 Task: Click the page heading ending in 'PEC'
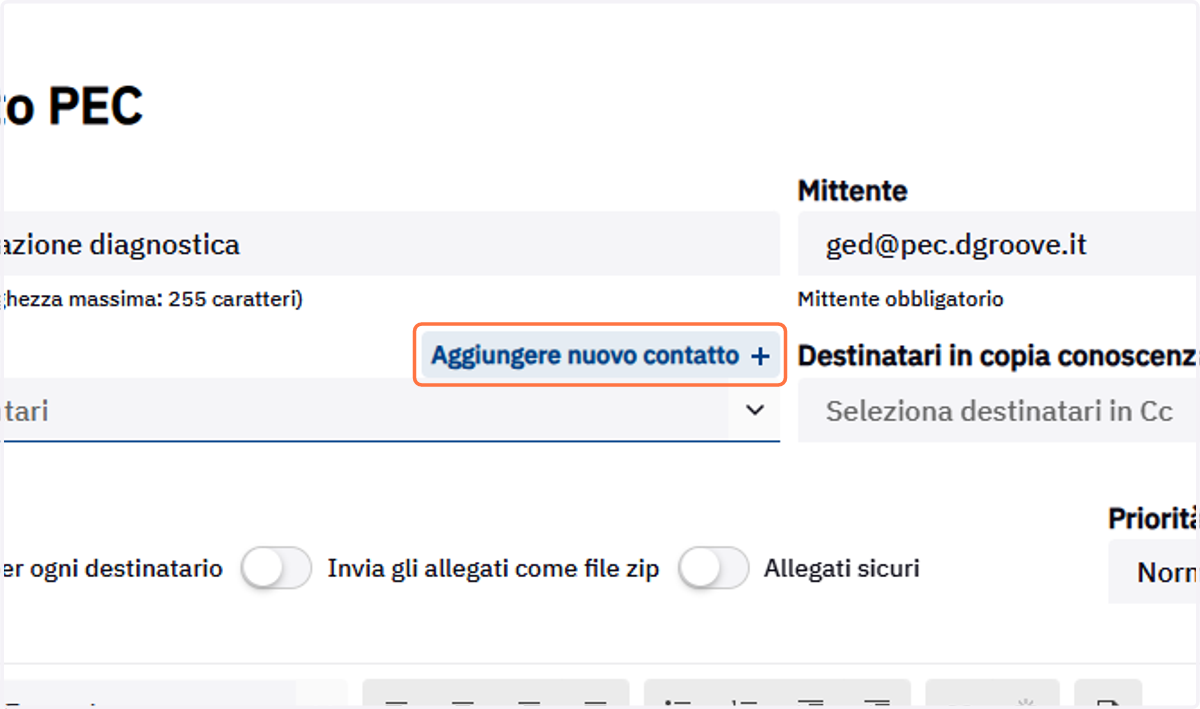[x=72, y=105]
